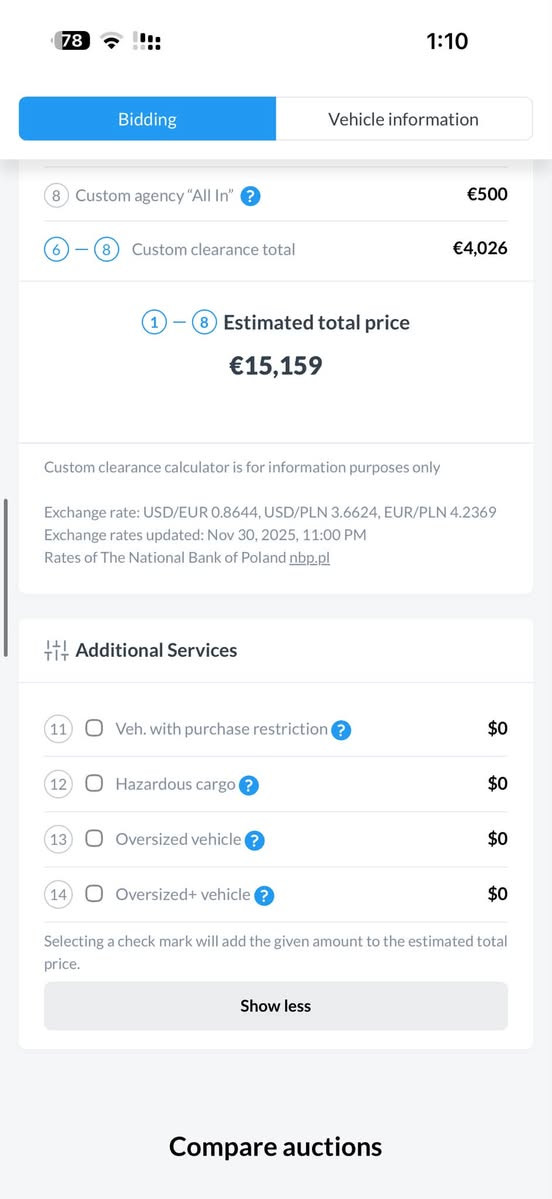Switch to the Bidding tab
The width and height of the screenshot is (552, 1199).
coord(148,119)
